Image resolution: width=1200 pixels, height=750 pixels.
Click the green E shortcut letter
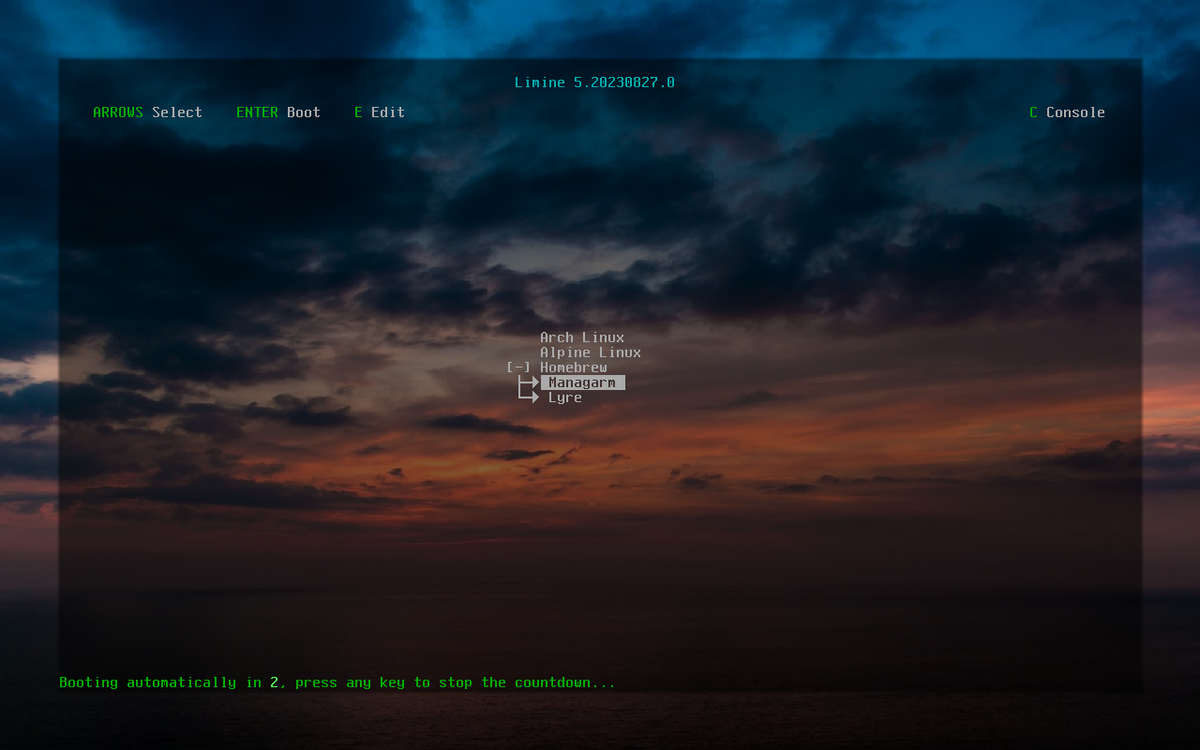click(358, 112)
